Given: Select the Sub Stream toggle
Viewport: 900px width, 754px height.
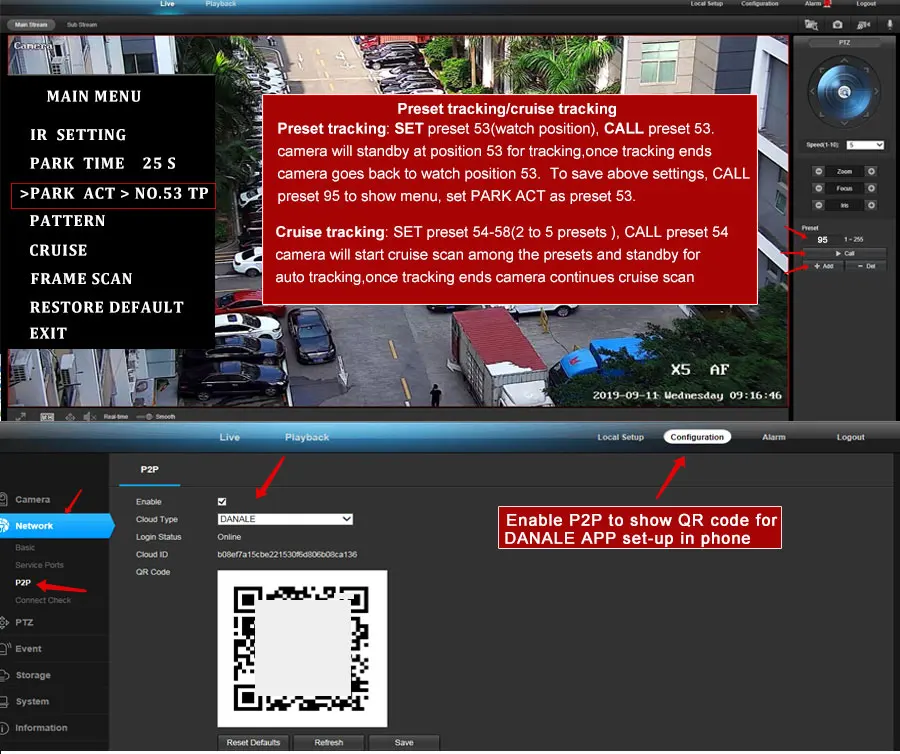Looking at the screenshot, I should [x=82, y=25].
